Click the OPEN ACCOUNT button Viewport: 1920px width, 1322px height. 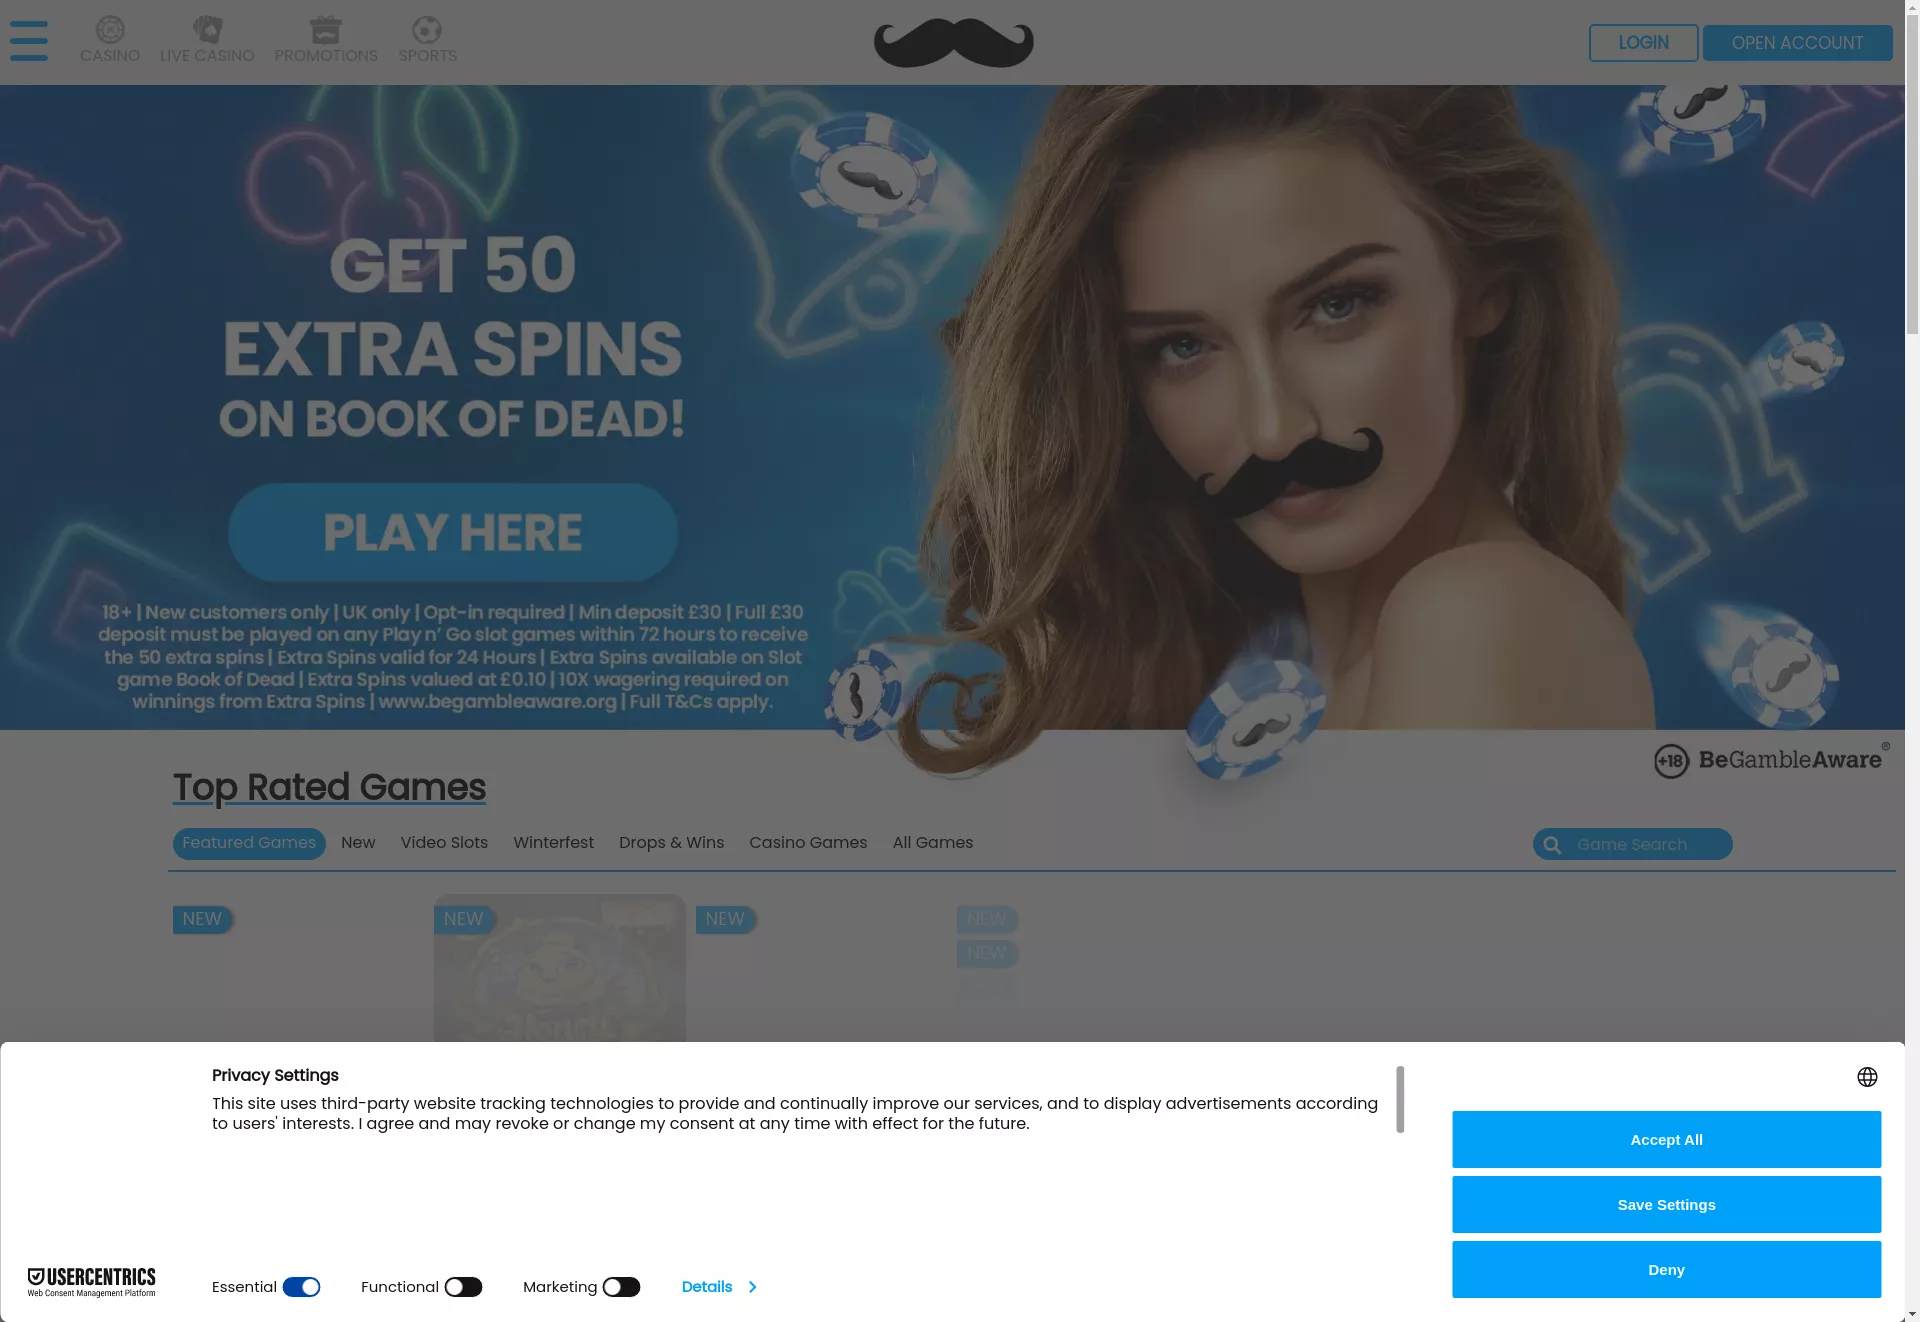coord(1797,43)
